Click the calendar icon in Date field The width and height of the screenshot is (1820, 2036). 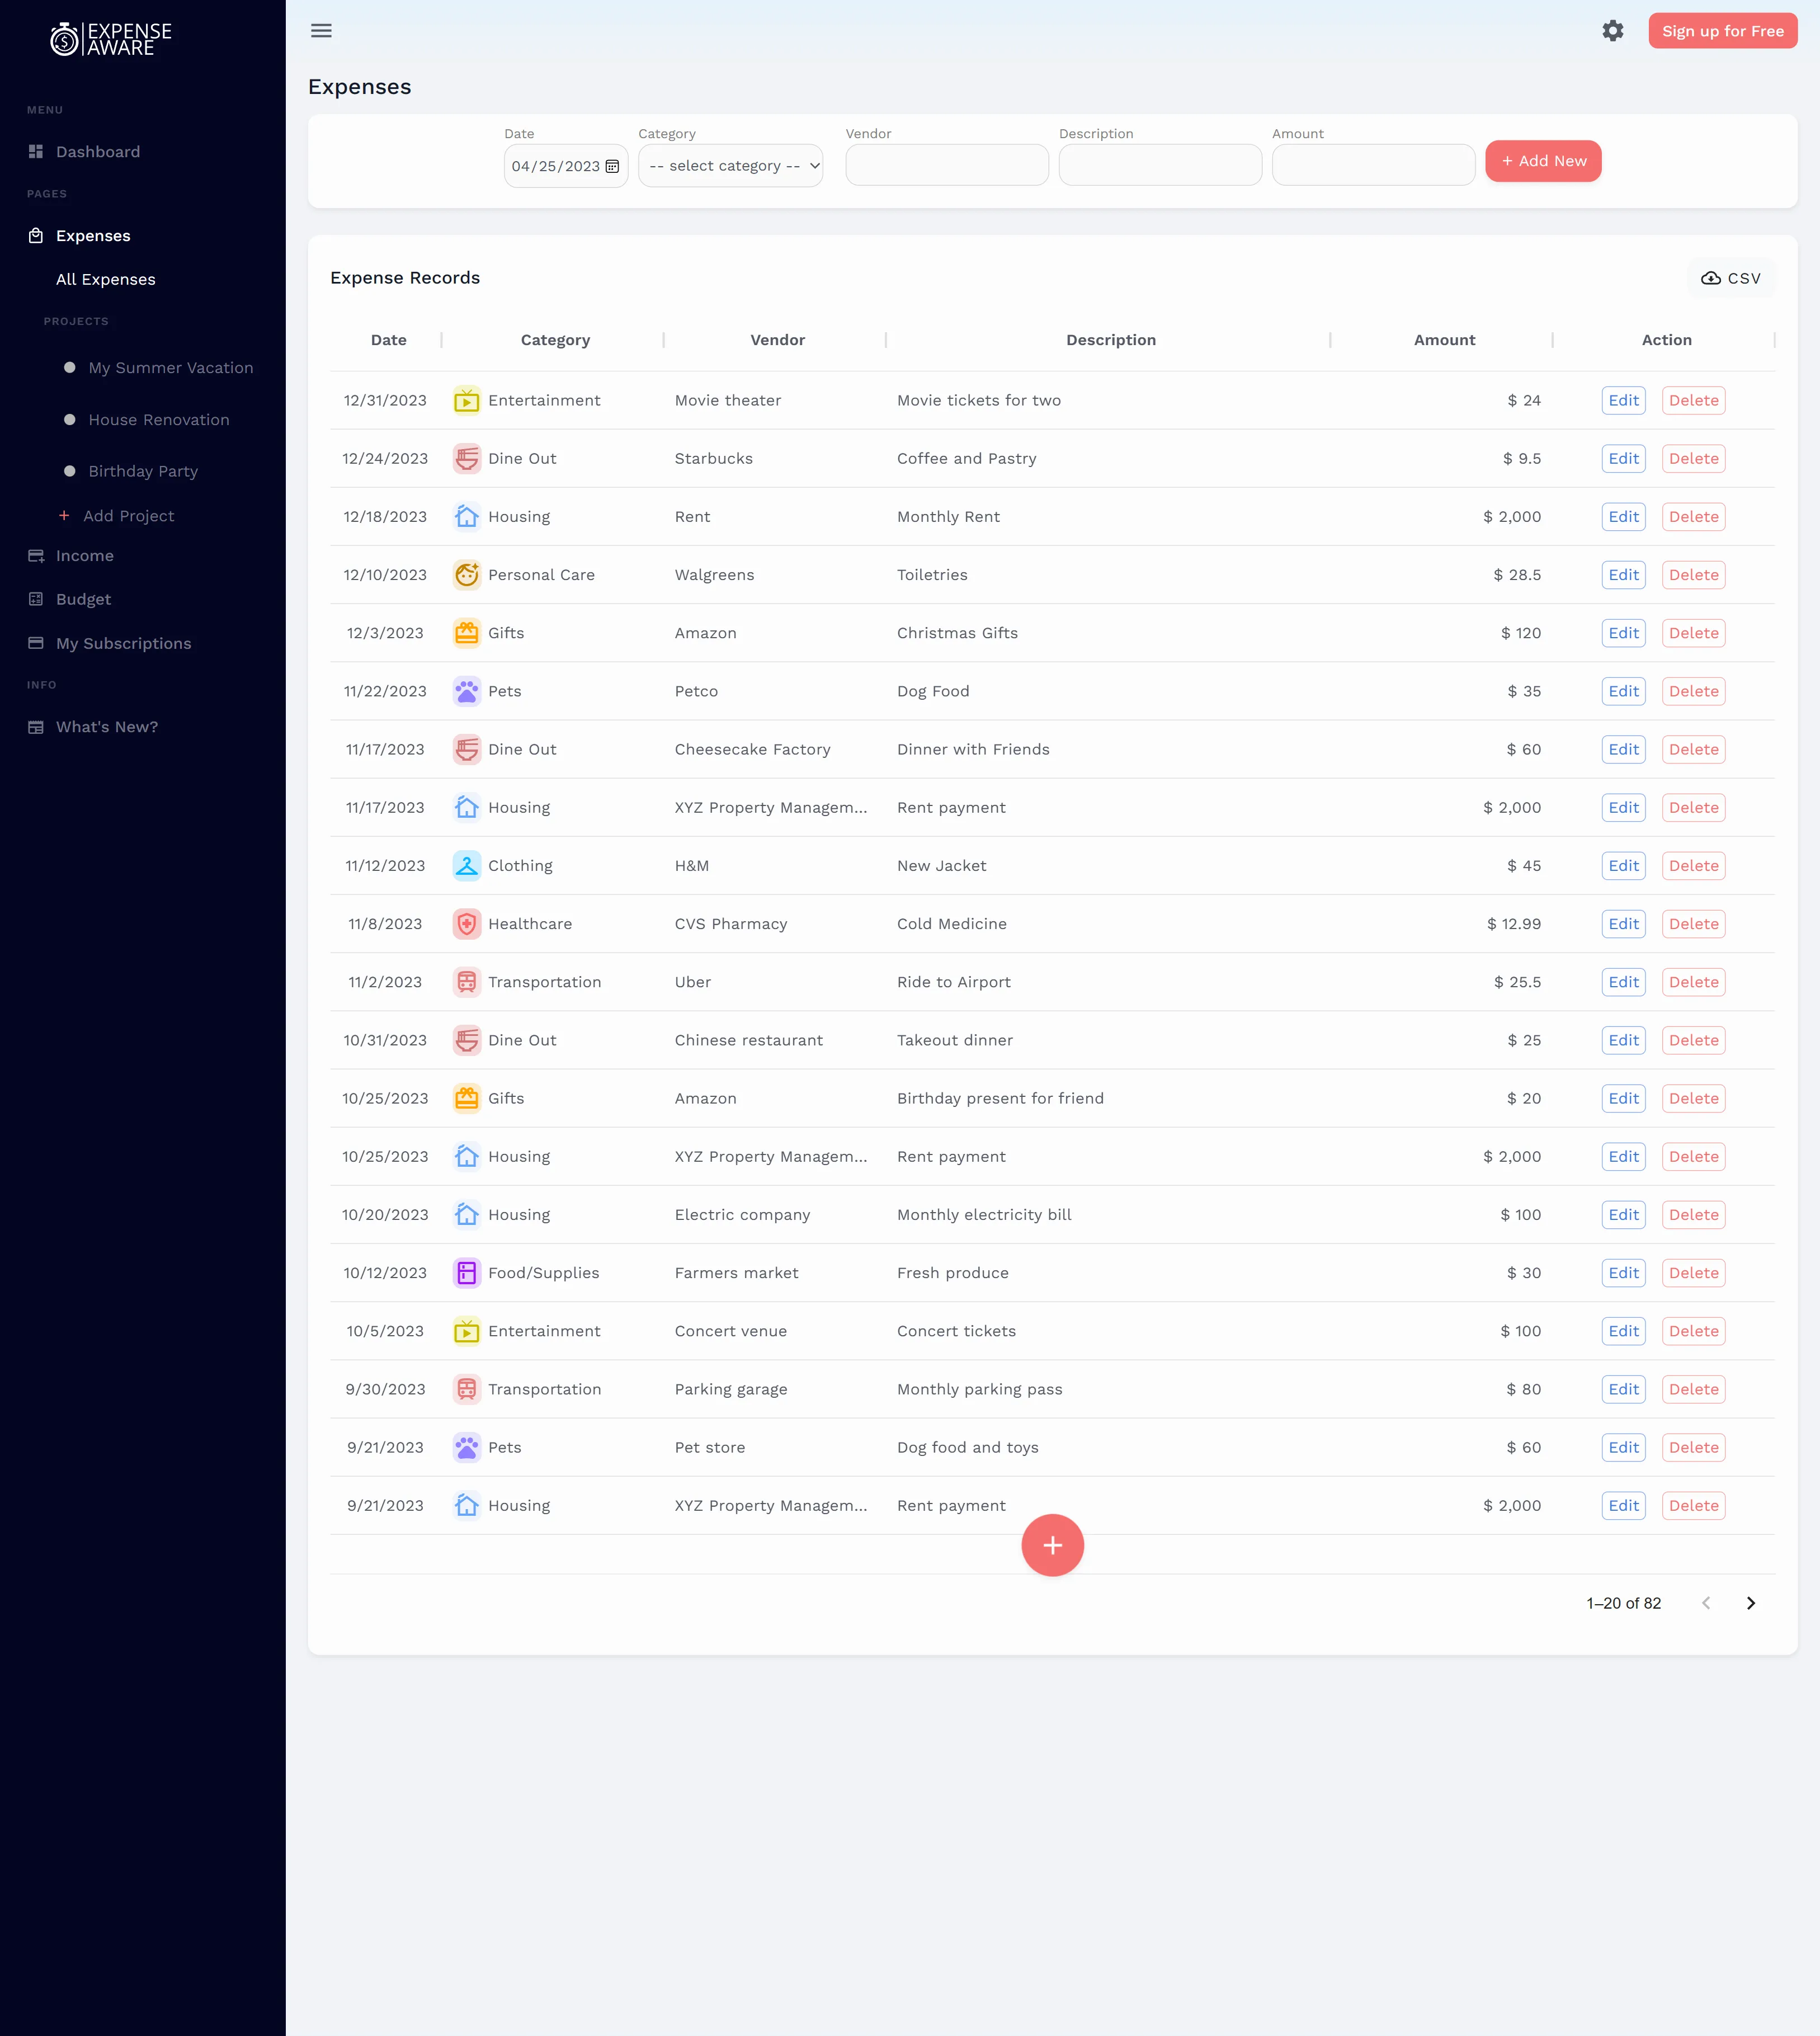coord(612,166)
